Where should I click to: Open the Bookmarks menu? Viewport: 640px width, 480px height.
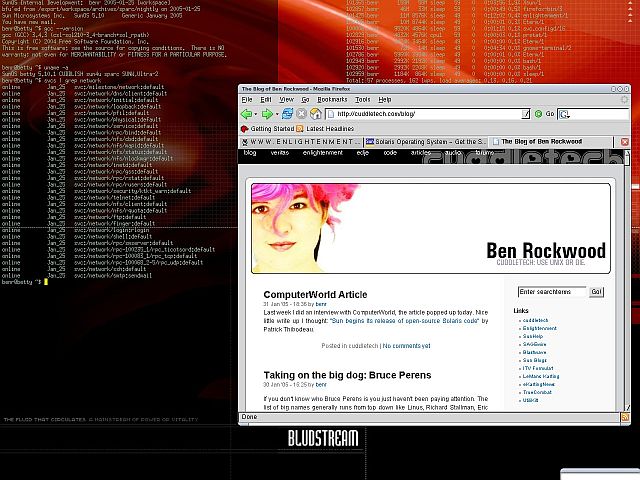click(x=332, y=100)
